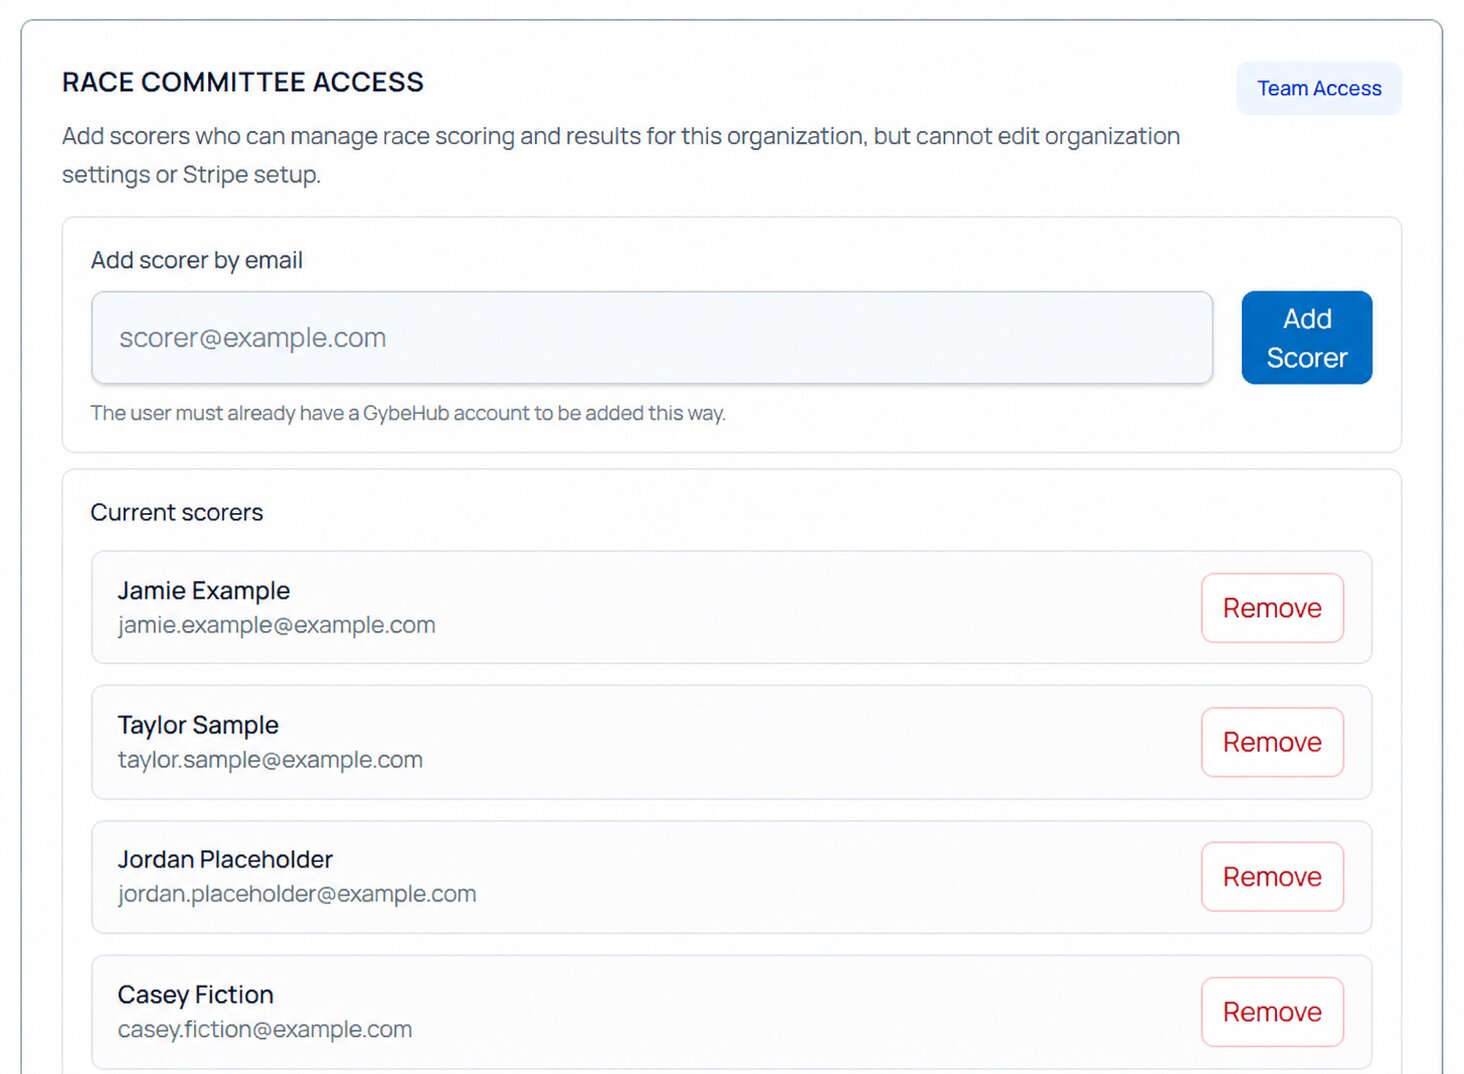The height and width of the screenshot is (1074, 1464).
Task: Open the Team Access page
Action: pos(1319,88)
